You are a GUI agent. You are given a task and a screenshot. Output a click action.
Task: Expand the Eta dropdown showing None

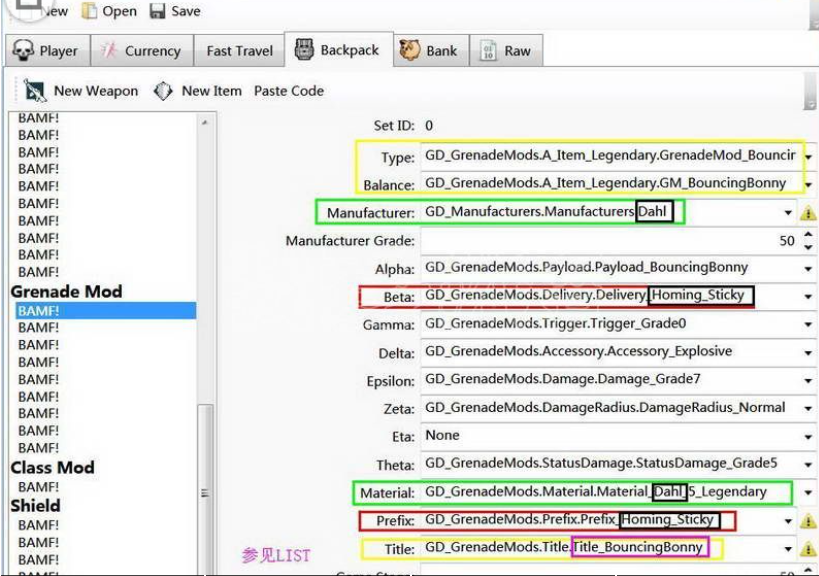[808, 437]
